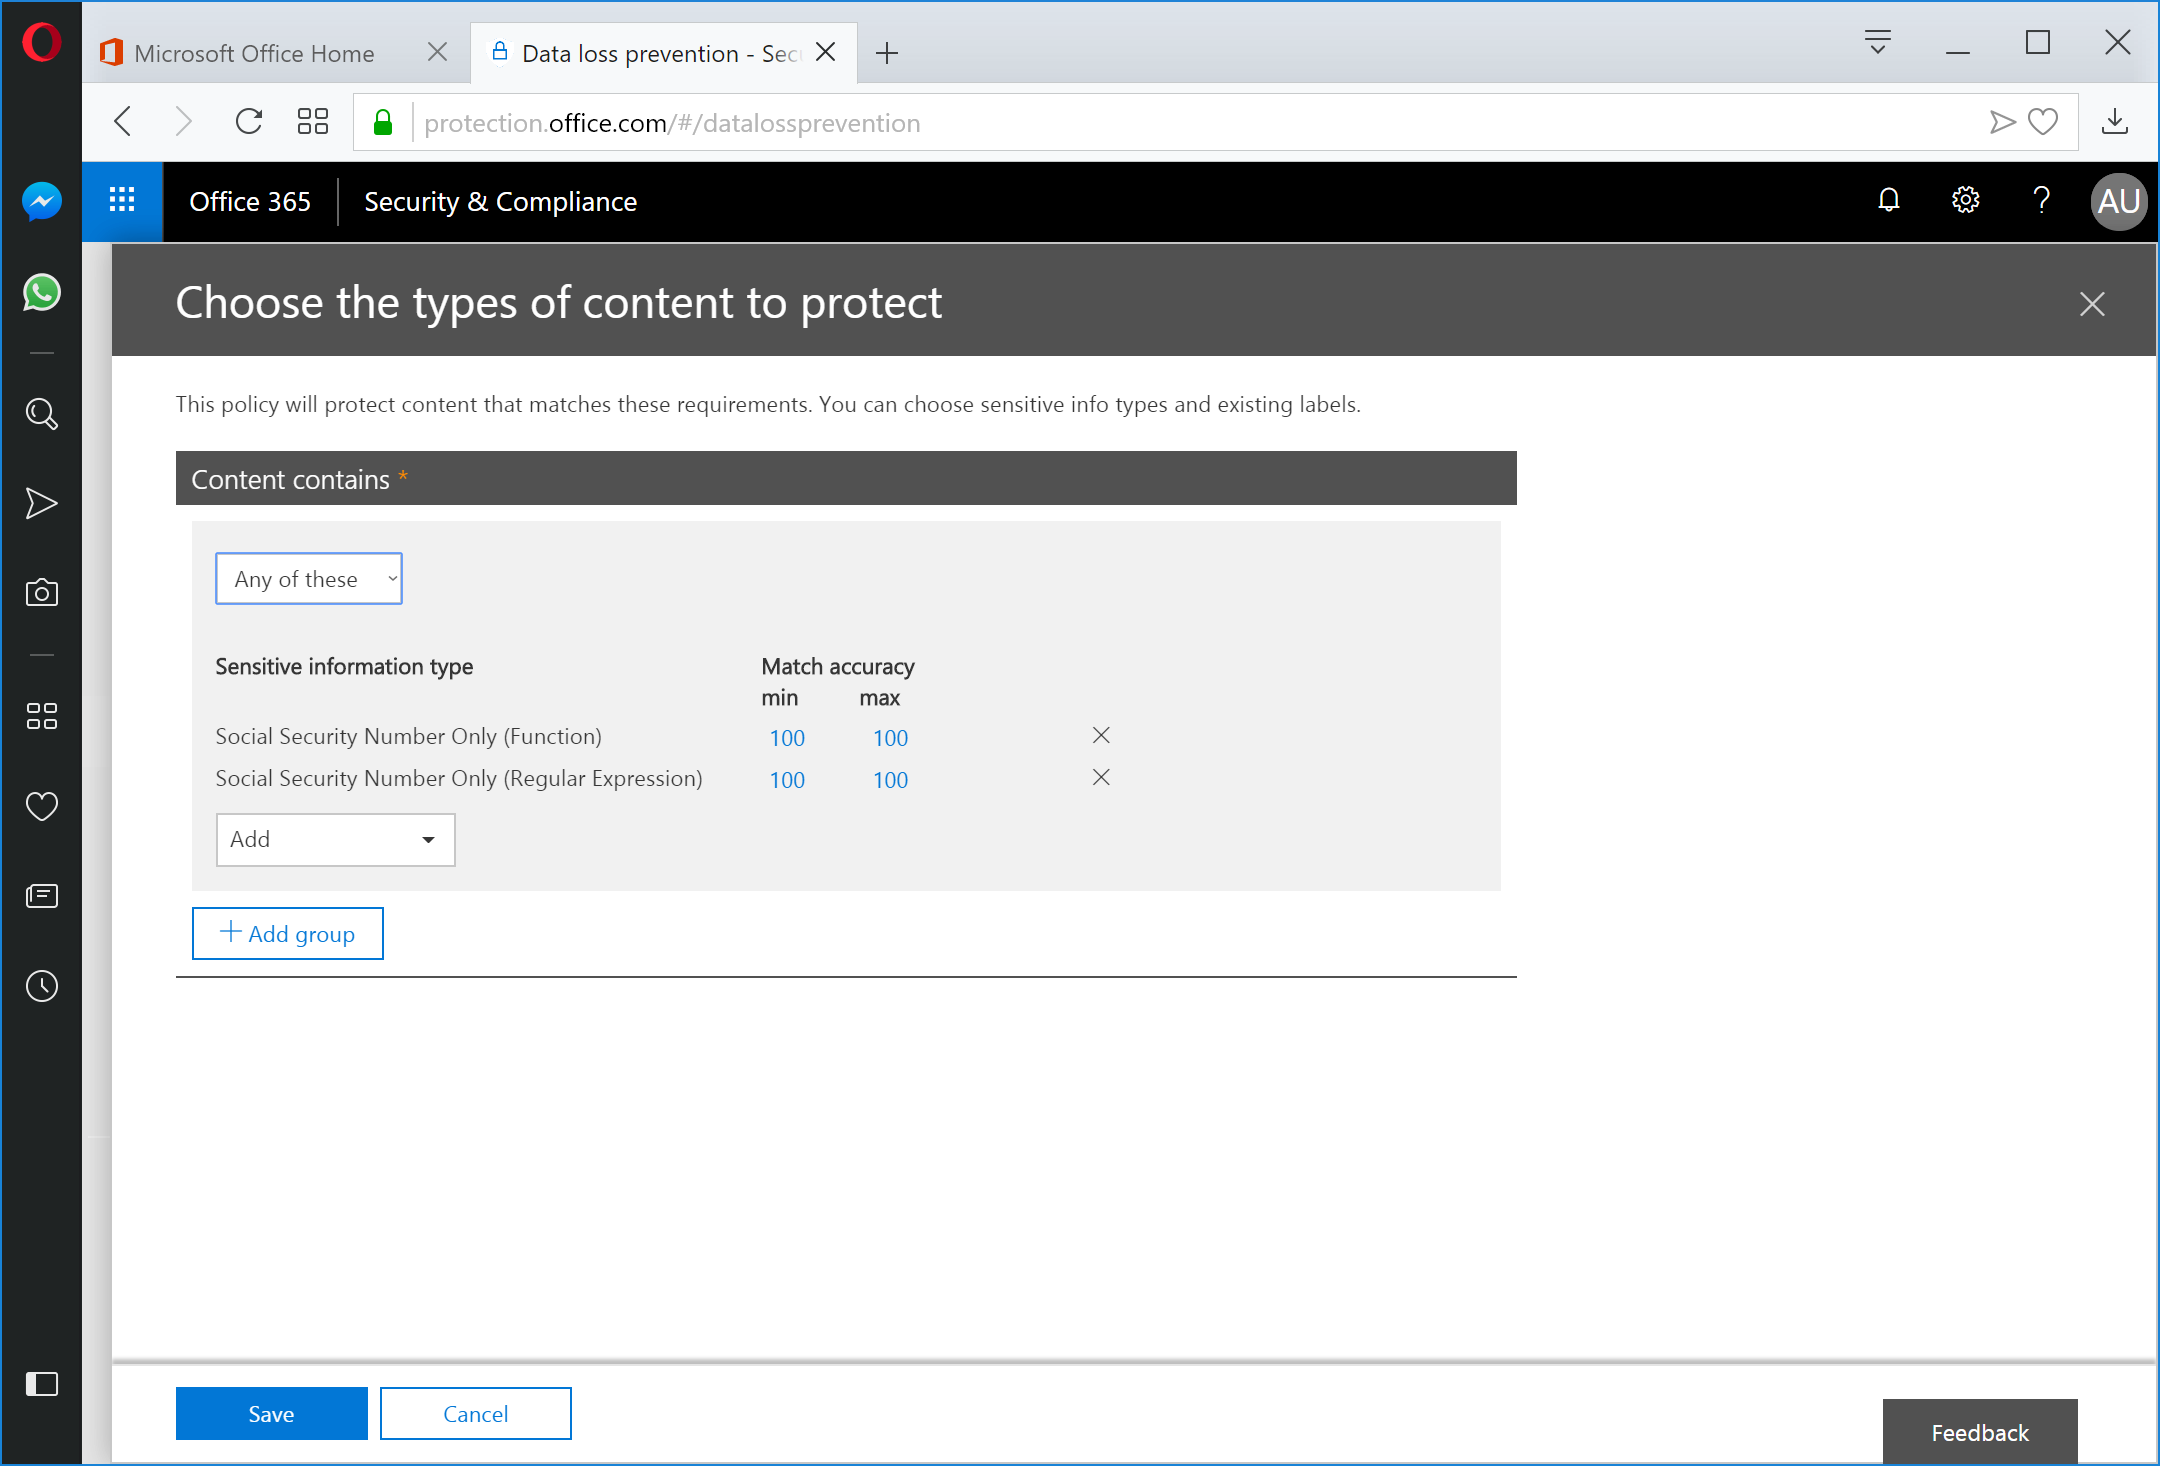
Task: Click the Add group button
Action: (x=287, y=933)
